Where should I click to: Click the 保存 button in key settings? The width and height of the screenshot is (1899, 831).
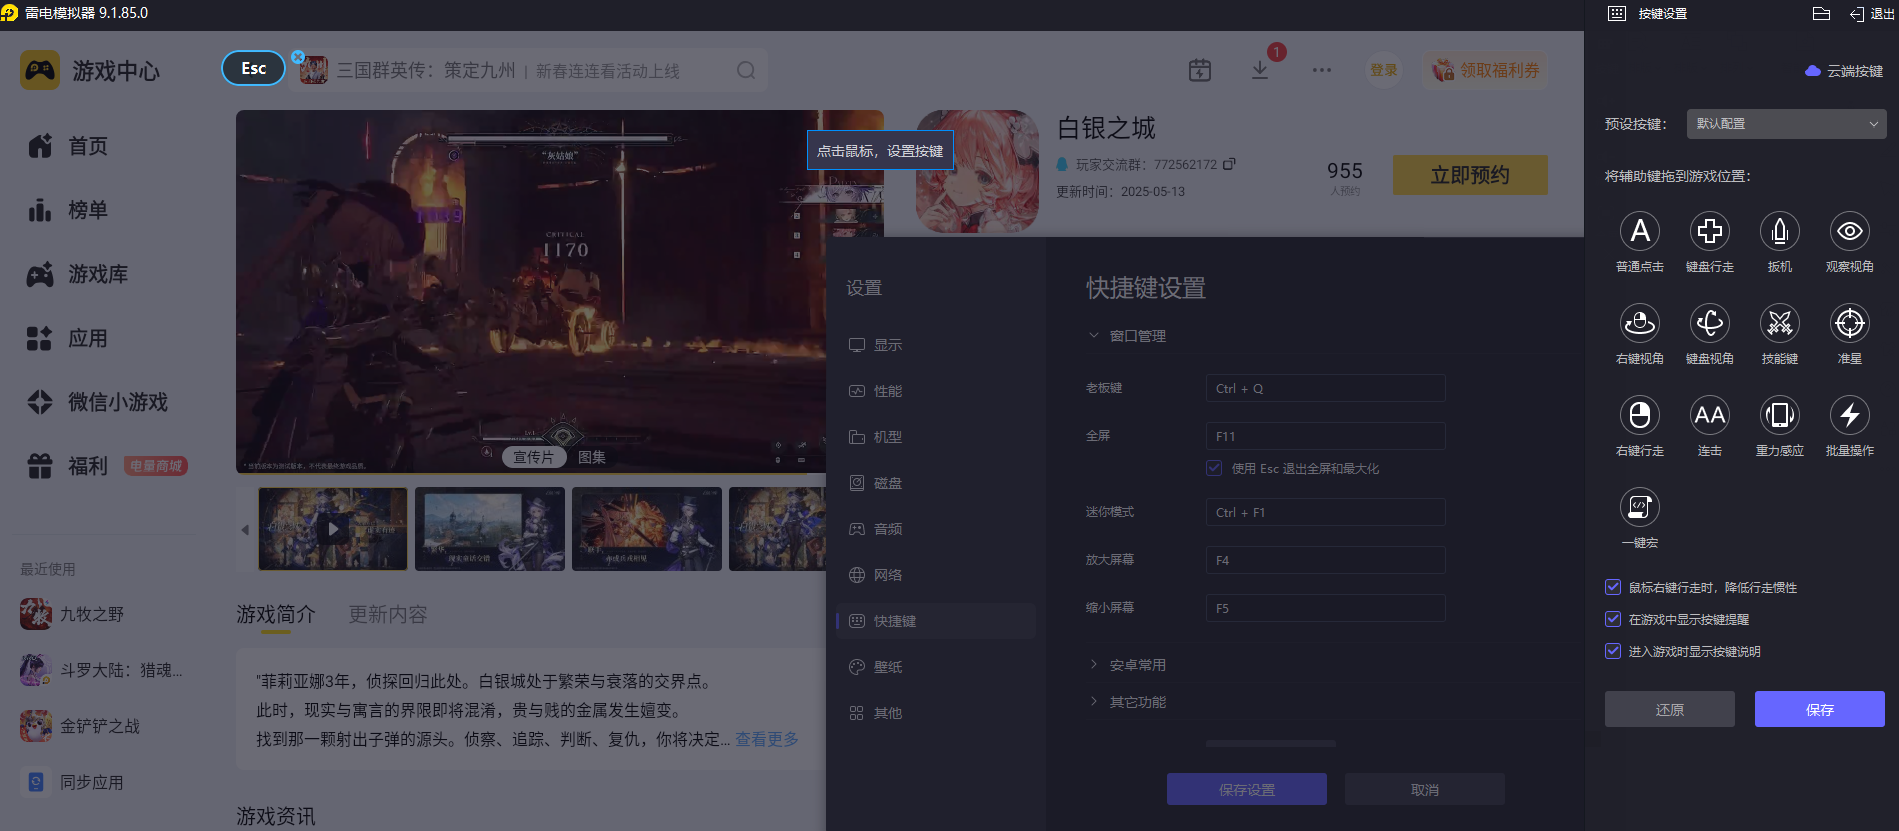pyautogui.click(x=1820, y=709)
